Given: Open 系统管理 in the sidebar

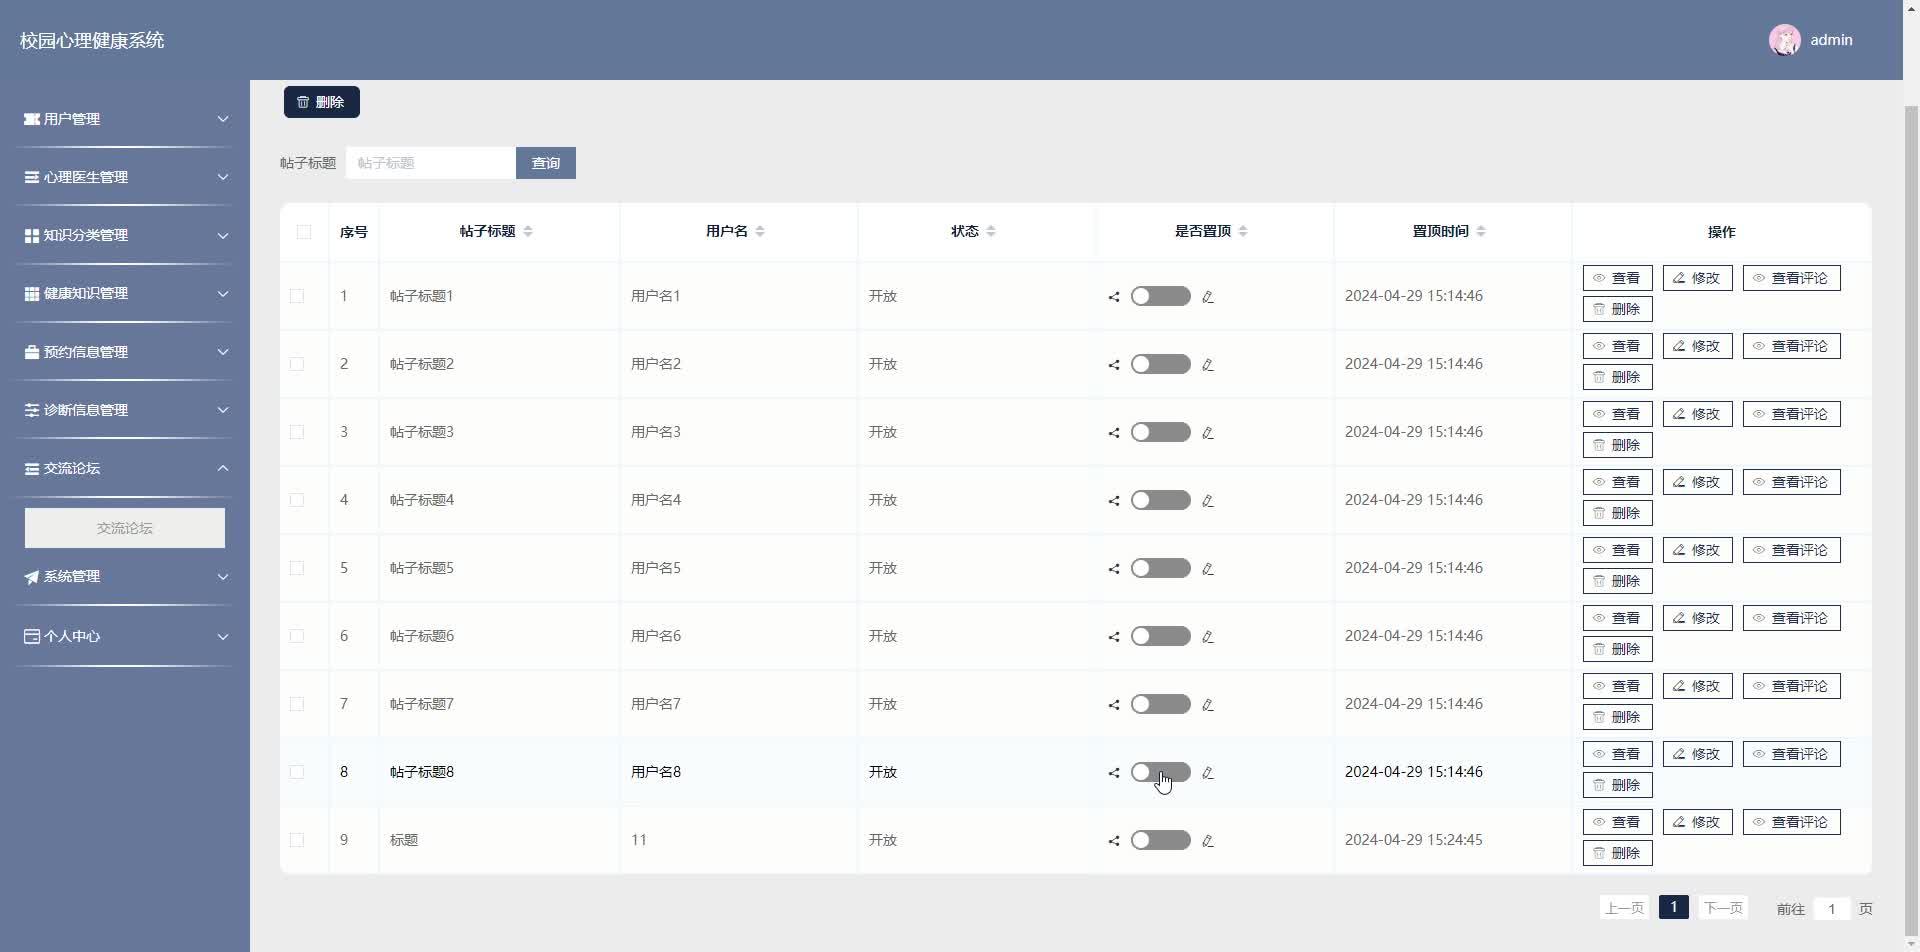Looking at the screenshot, I should (x=125, y=576).
